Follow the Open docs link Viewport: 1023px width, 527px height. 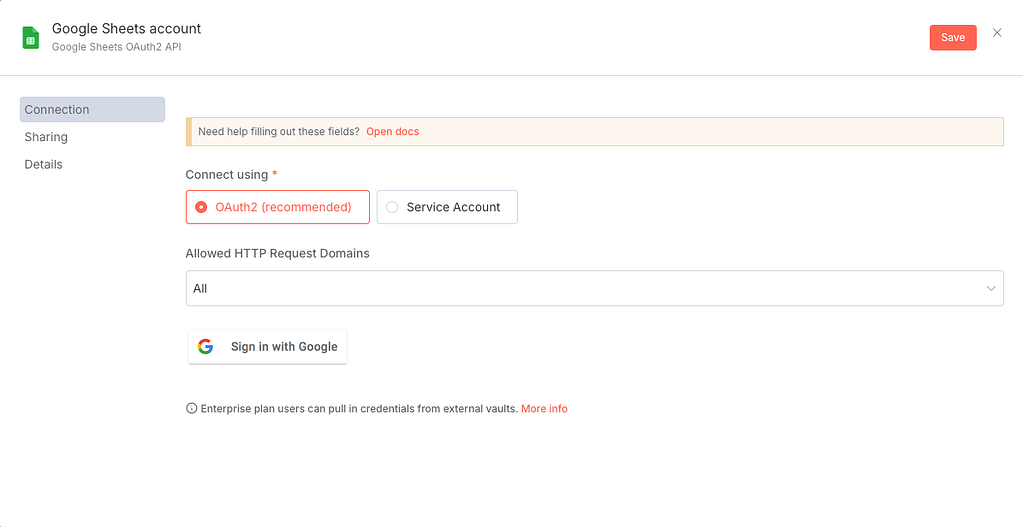[392, 132]
